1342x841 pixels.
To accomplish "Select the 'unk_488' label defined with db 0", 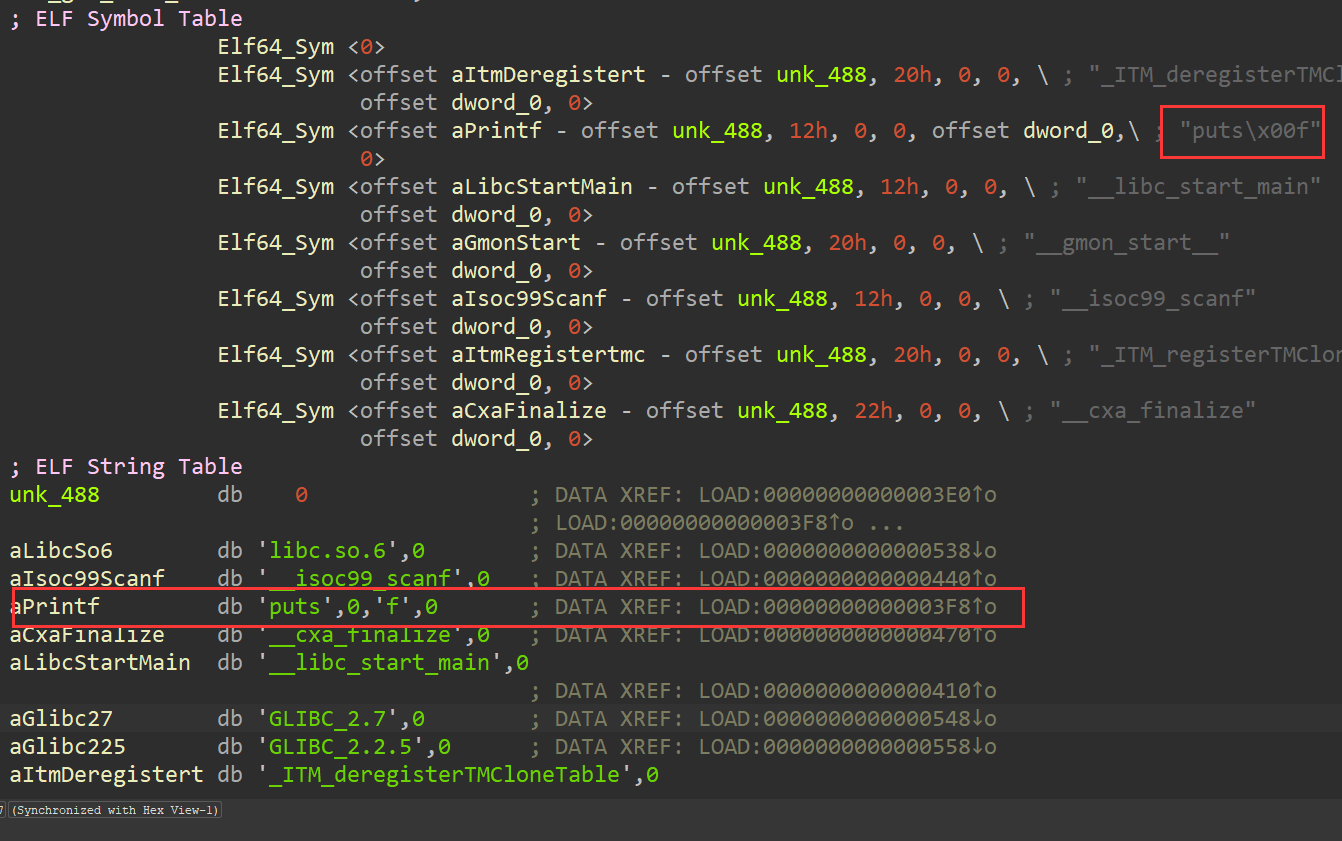I will (x=55, y=495).
